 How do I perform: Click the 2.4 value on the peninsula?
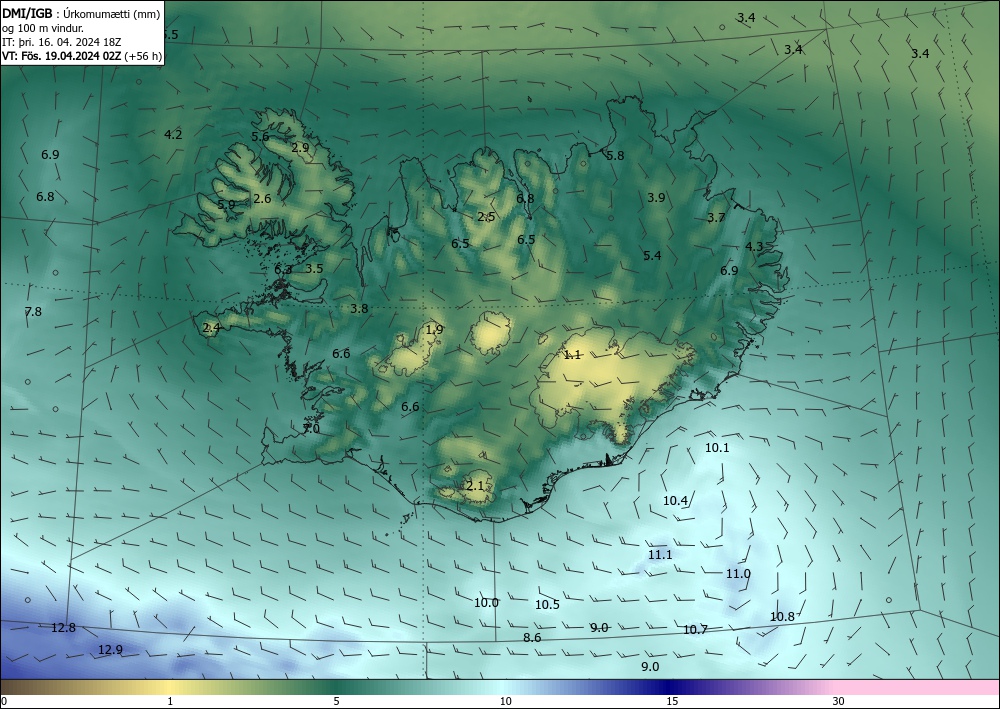pos(211,328)
